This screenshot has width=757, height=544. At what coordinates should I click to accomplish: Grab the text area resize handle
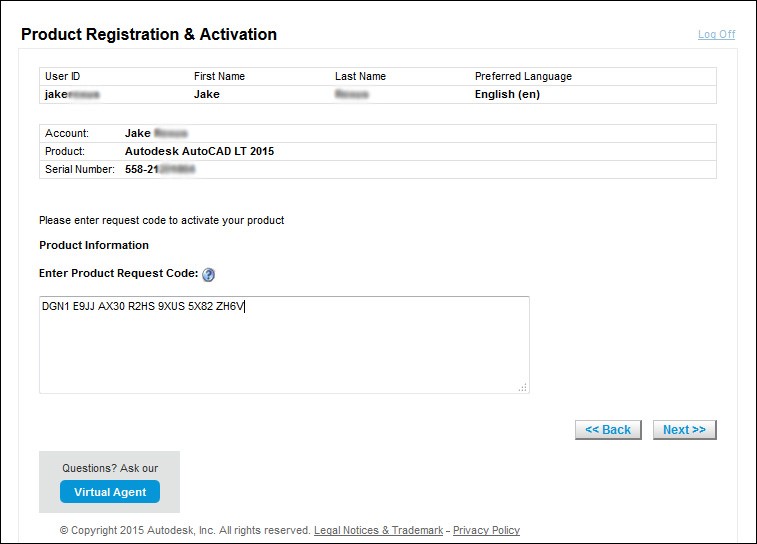coord(523,388)
